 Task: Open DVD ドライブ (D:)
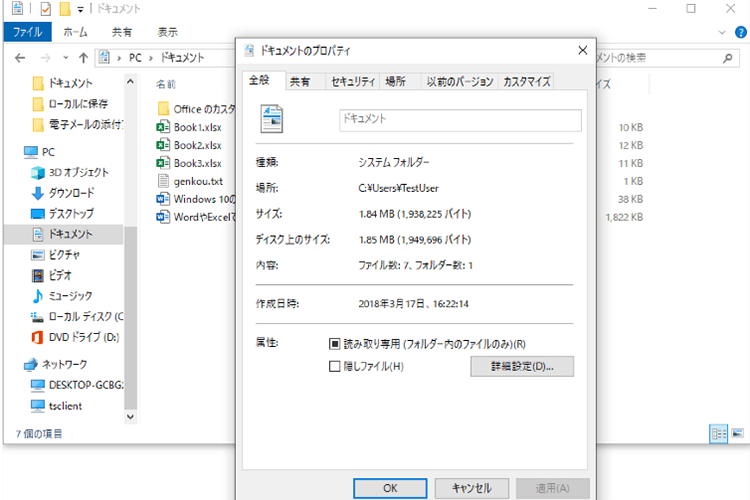pos(75,337)
